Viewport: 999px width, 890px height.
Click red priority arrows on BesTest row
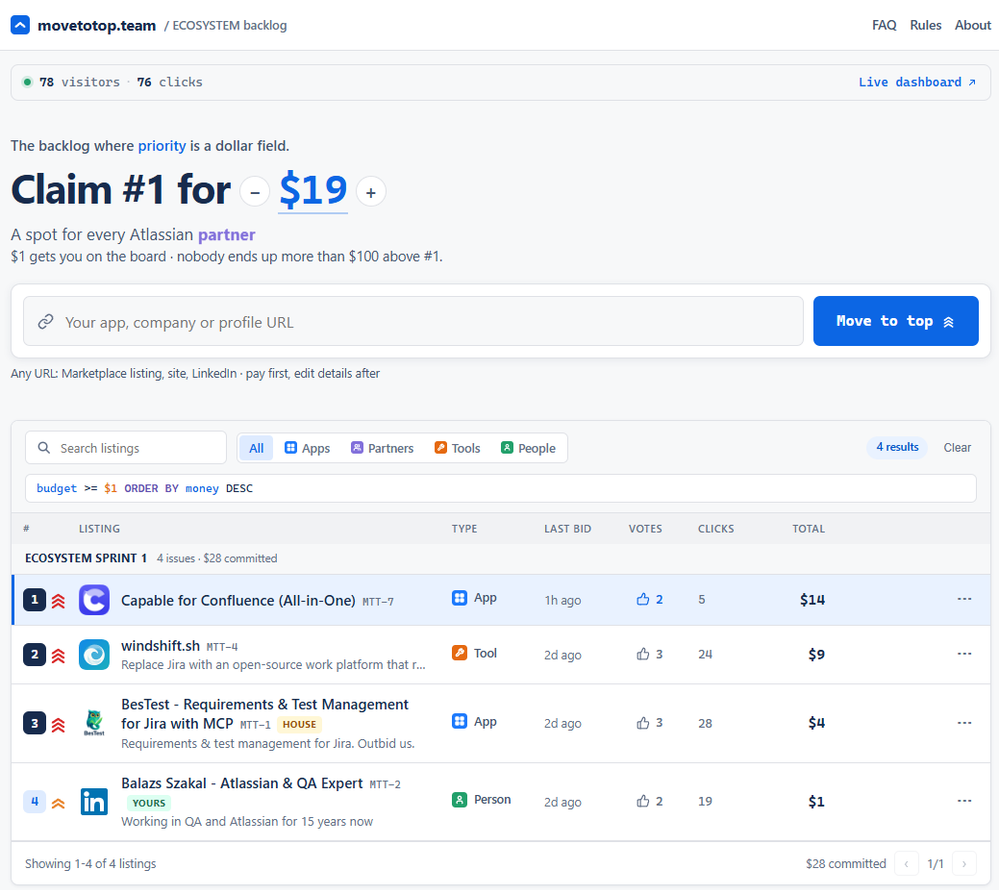click(x=58, y=724)
